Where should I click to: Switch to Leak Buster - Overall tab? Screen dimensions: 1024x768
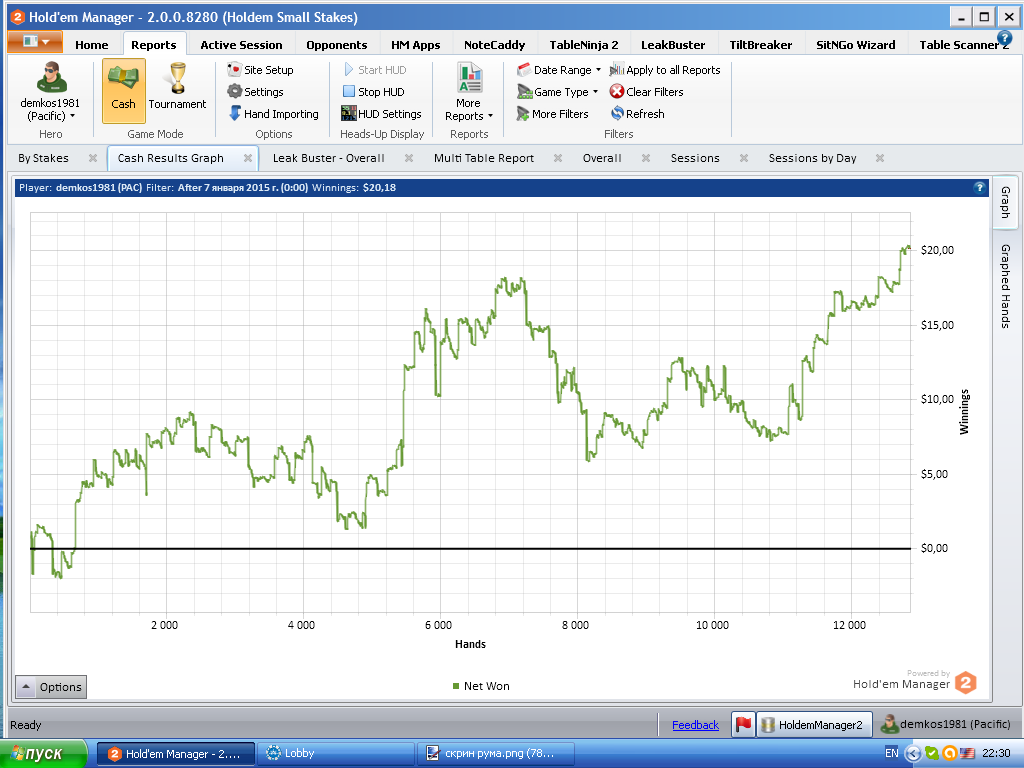pos(328,158)
